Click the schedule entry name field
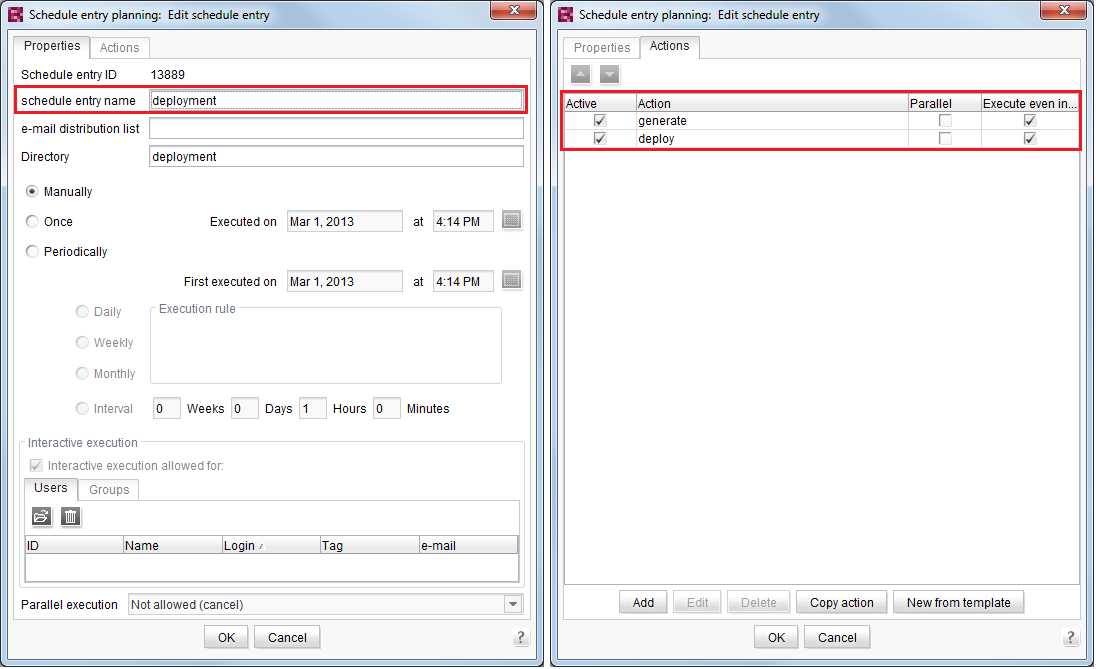The height and width of the screenshot is (669, 1096). coord(336,100)
